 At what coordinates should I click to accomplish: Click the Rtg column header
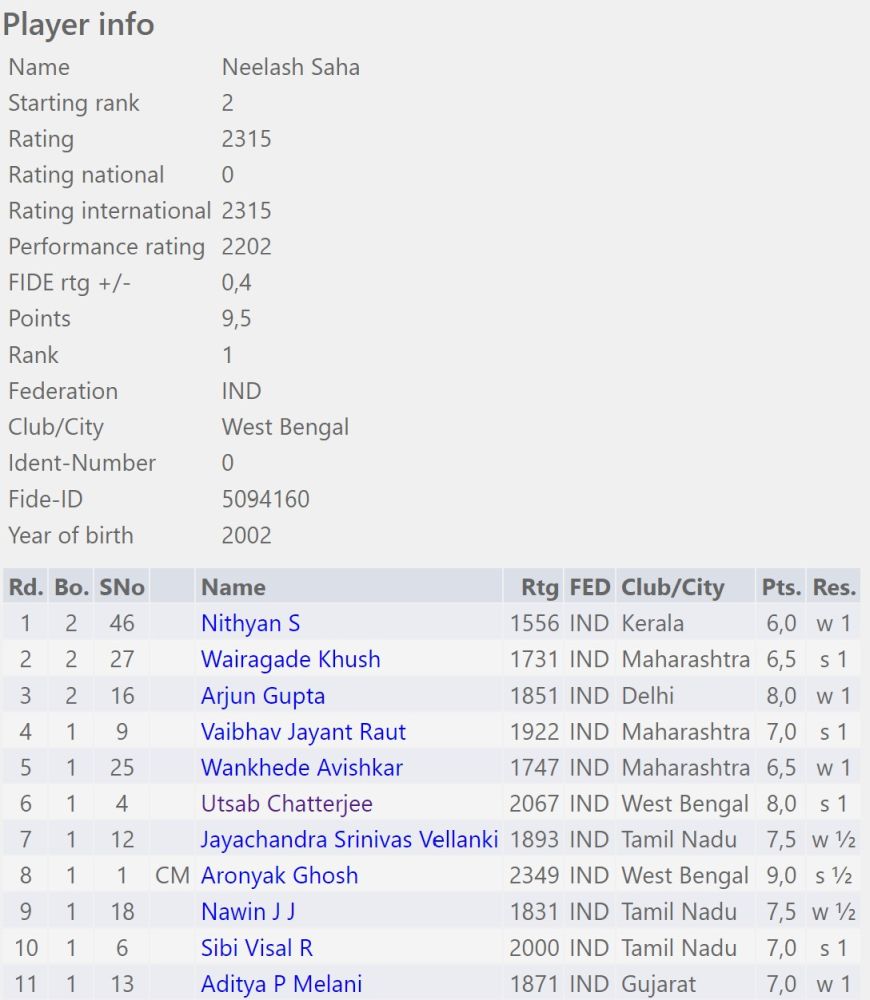pos(539,587)
